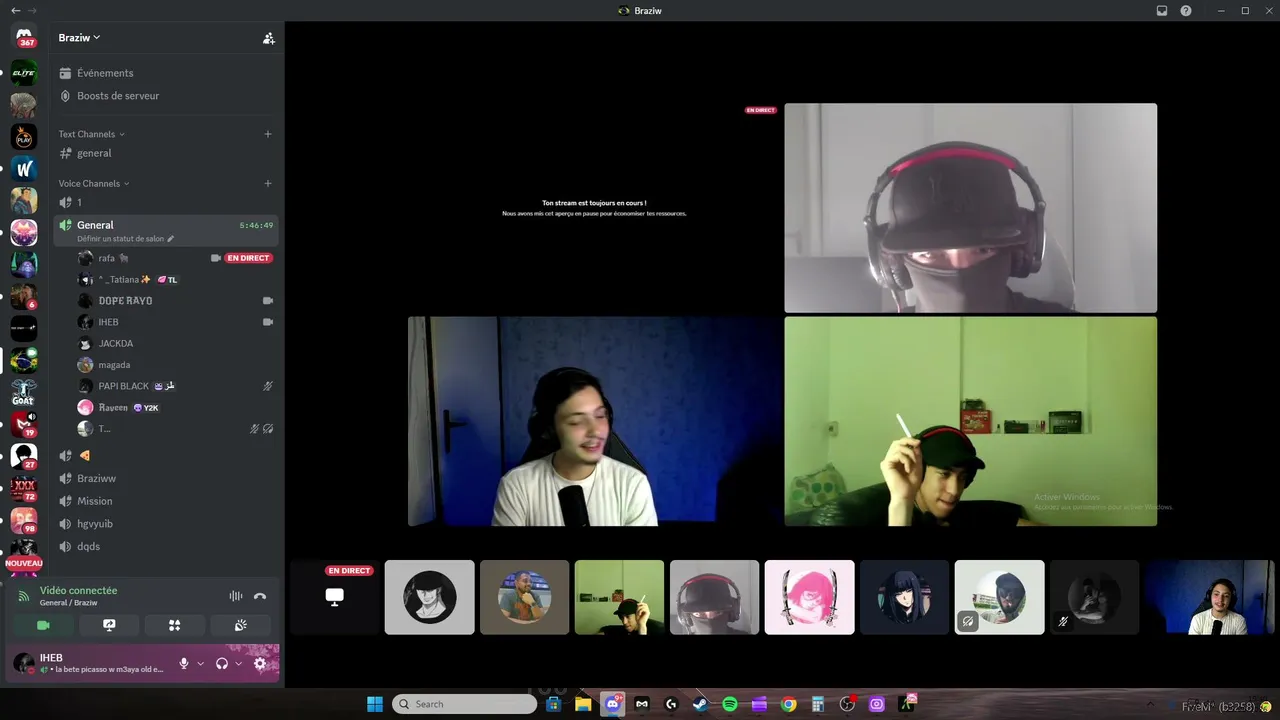The image size is (1280, 720).
Task: Open Discord help icon
Action: click(1186, 10)
